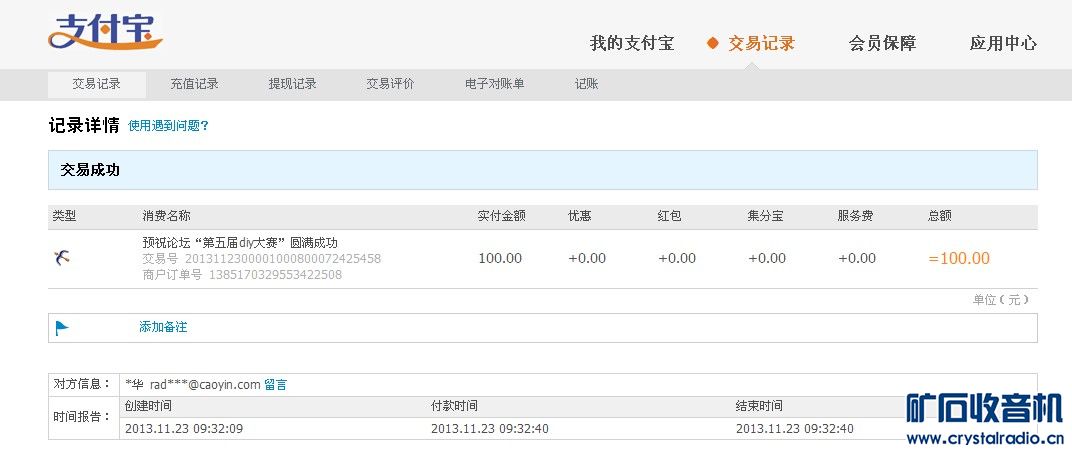Click the blue flag note icon
Viewport: 1072px width, 451px height.
click(62, 327)
